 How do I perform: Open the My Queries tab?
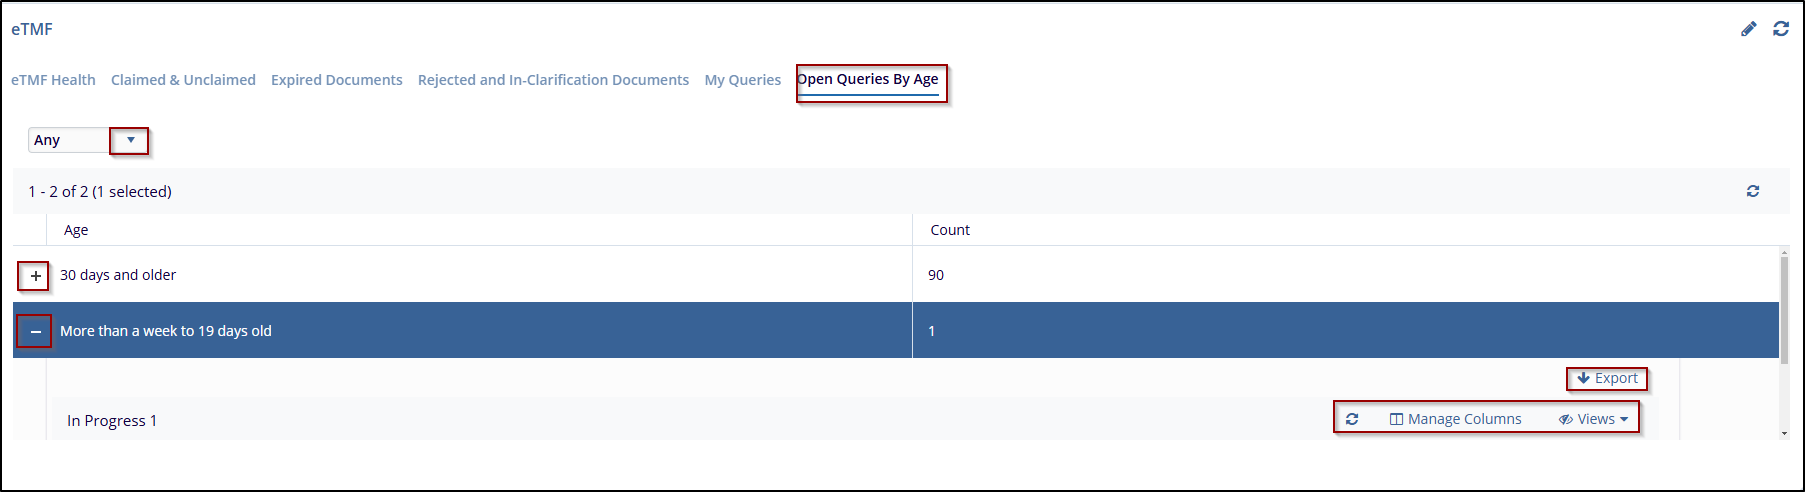click(742, 80)
